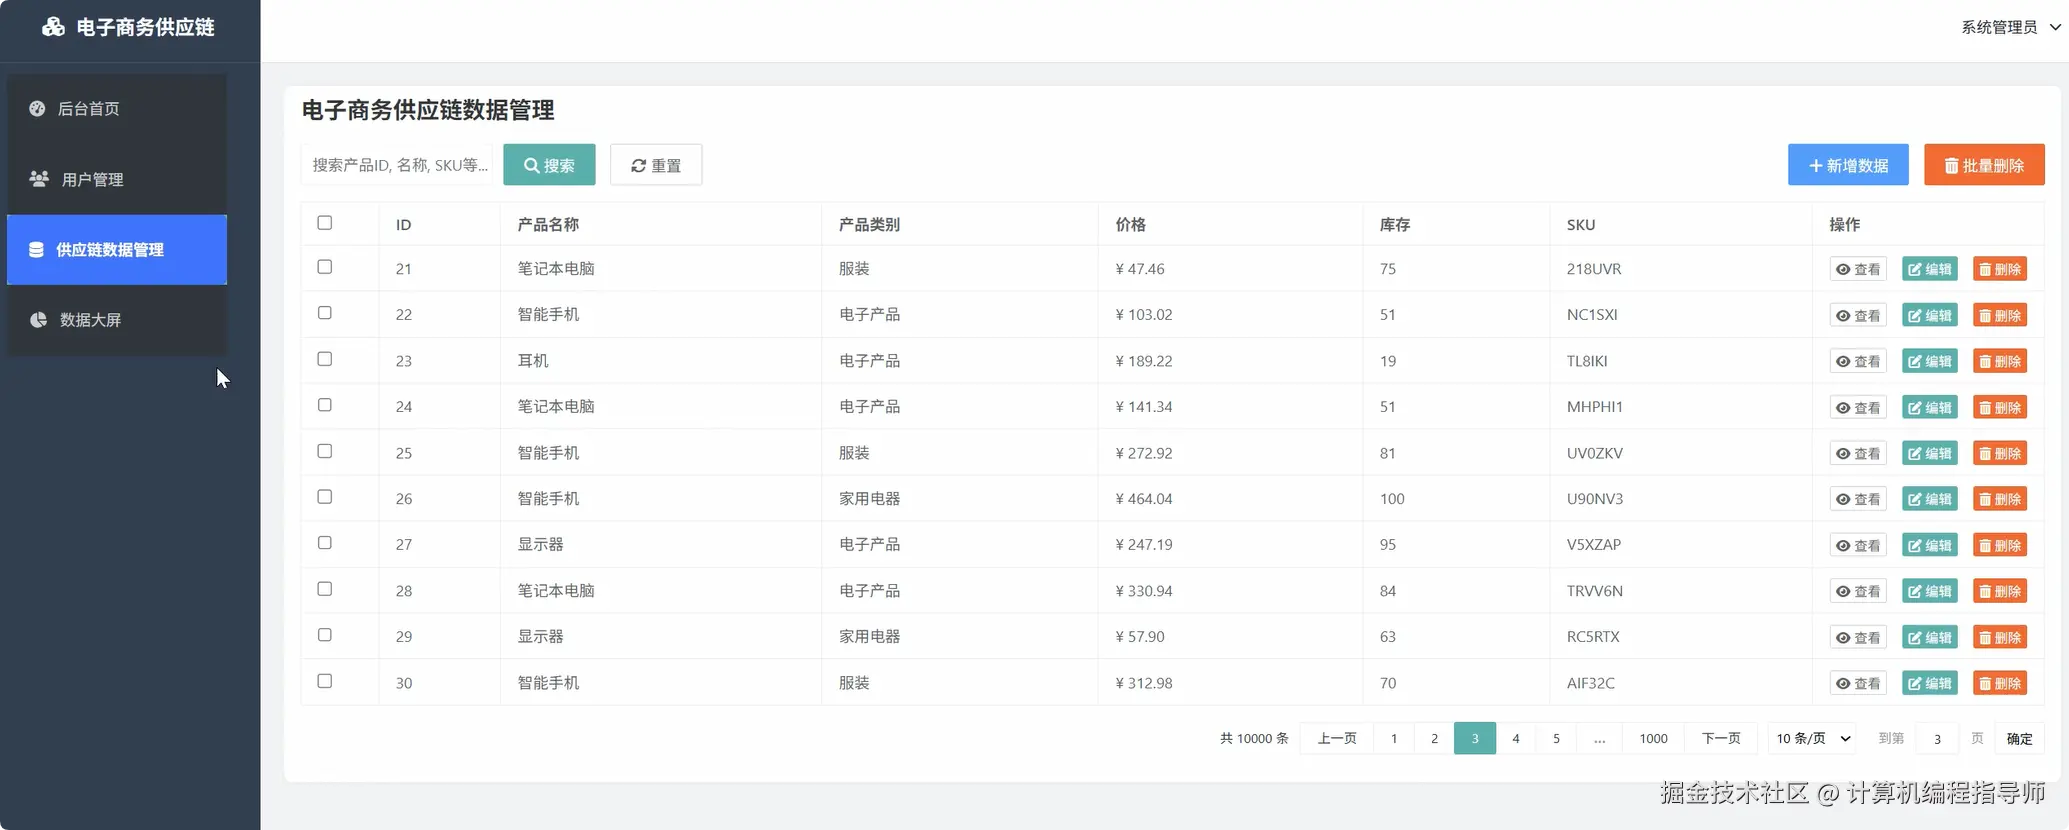The image size is (2069, 830).
Task: Edit the row with SKU MHPHI1
Action: 1929,407
